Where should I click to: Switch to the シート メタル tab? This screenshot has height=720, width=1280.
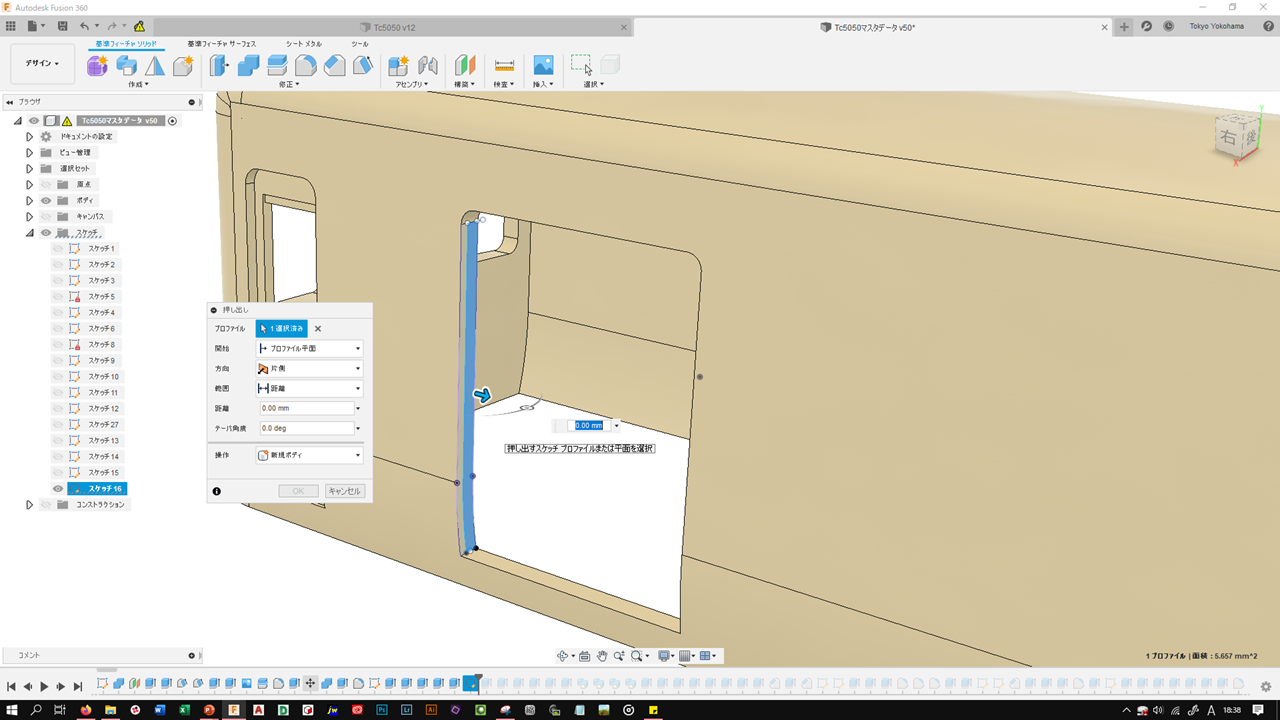pyautogui.click(x=304, y=44)
